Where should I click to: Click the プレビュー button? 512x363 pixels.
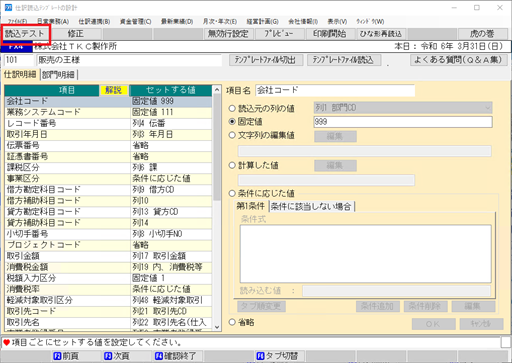pyautogui.click(x=279, y=34)
